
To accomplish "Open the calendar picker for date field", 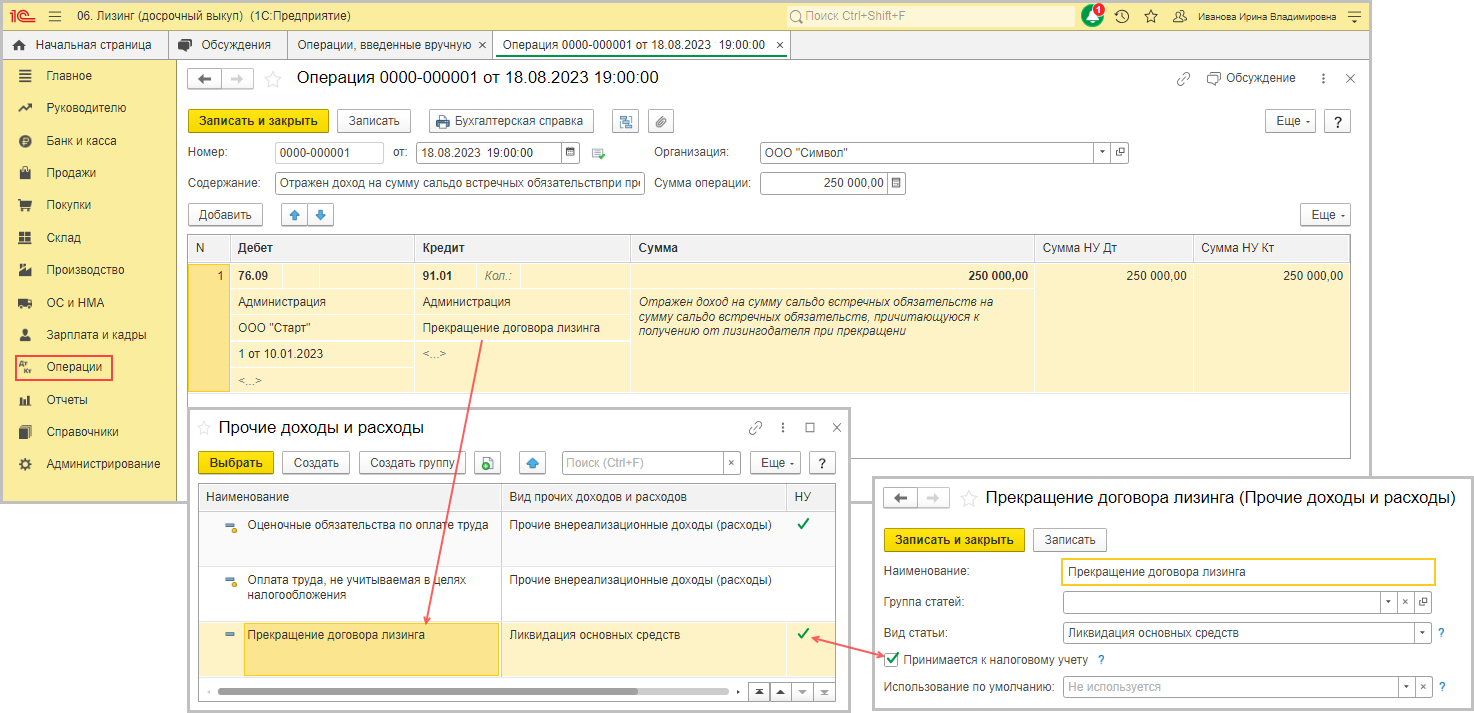I will pyautogui.click(x=571, y=153).
